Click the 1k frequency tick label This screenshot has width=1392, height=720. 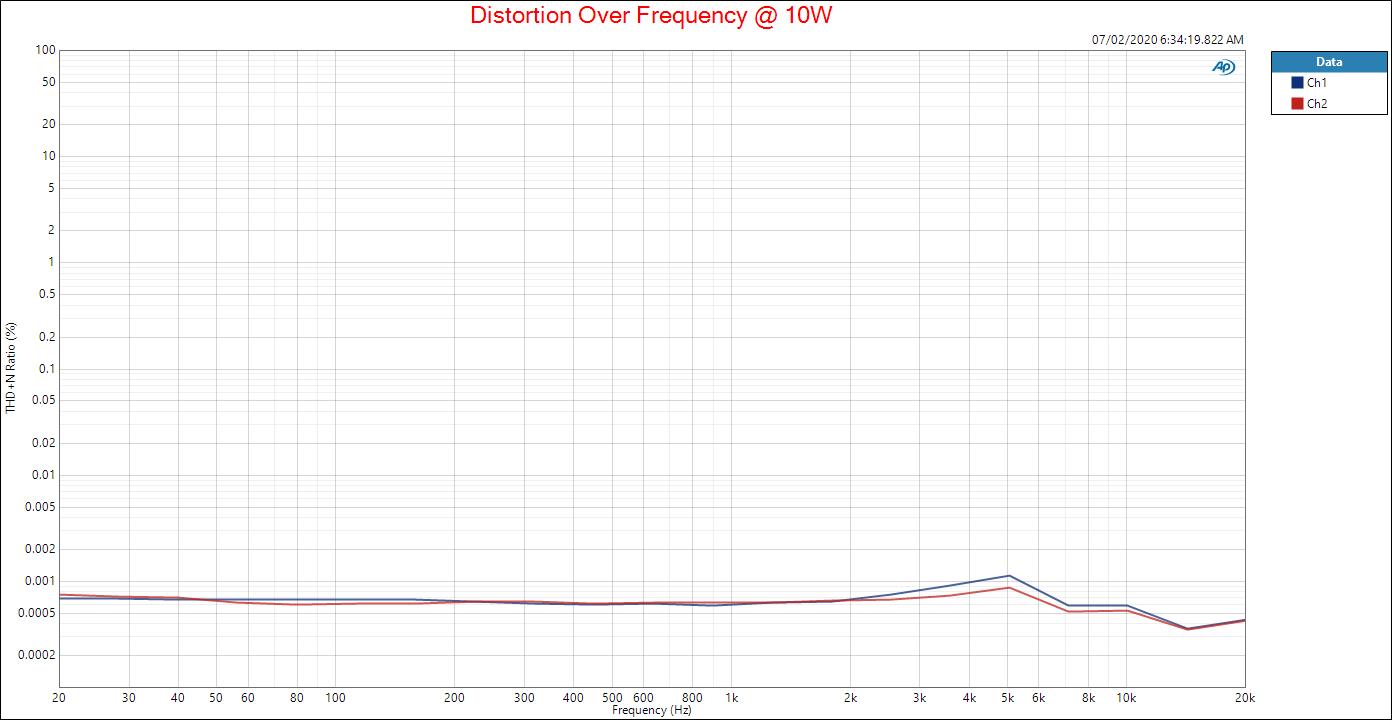tap(731, 698)
